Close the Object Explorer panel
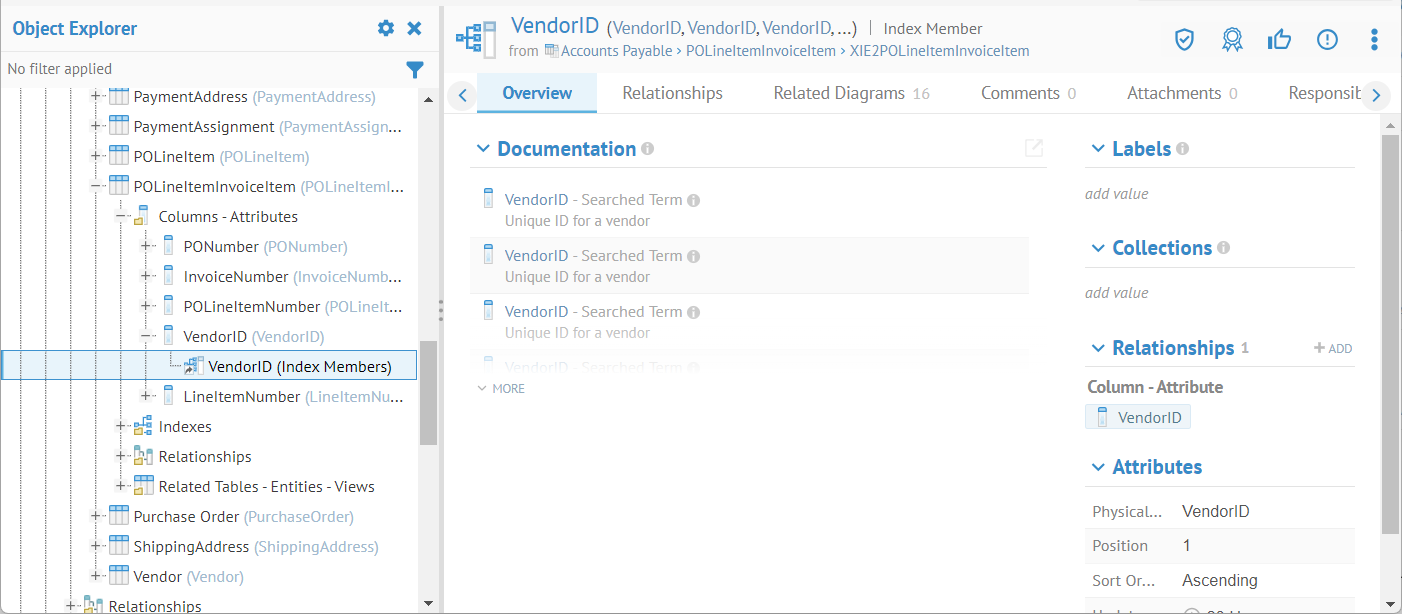This screenshot has width=1402, height=614. coord(414,29)
